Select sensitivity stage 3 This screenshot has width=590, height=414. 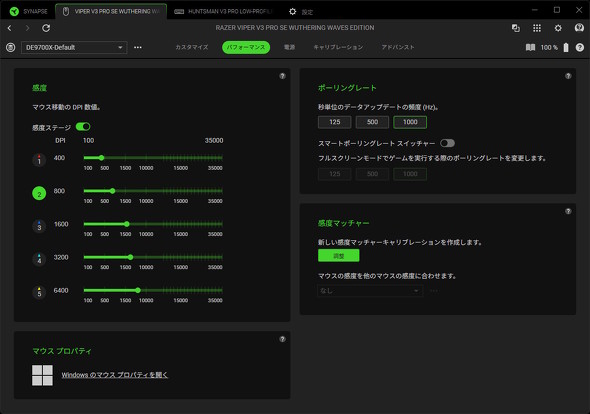(39, 227)
